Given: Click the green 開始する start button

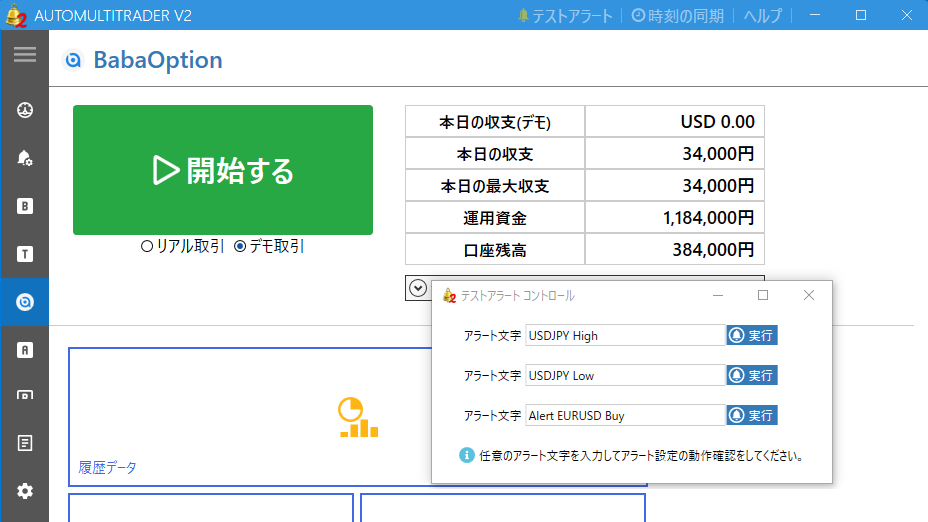Looking at the screenshot, I should [x=223, y=170].
